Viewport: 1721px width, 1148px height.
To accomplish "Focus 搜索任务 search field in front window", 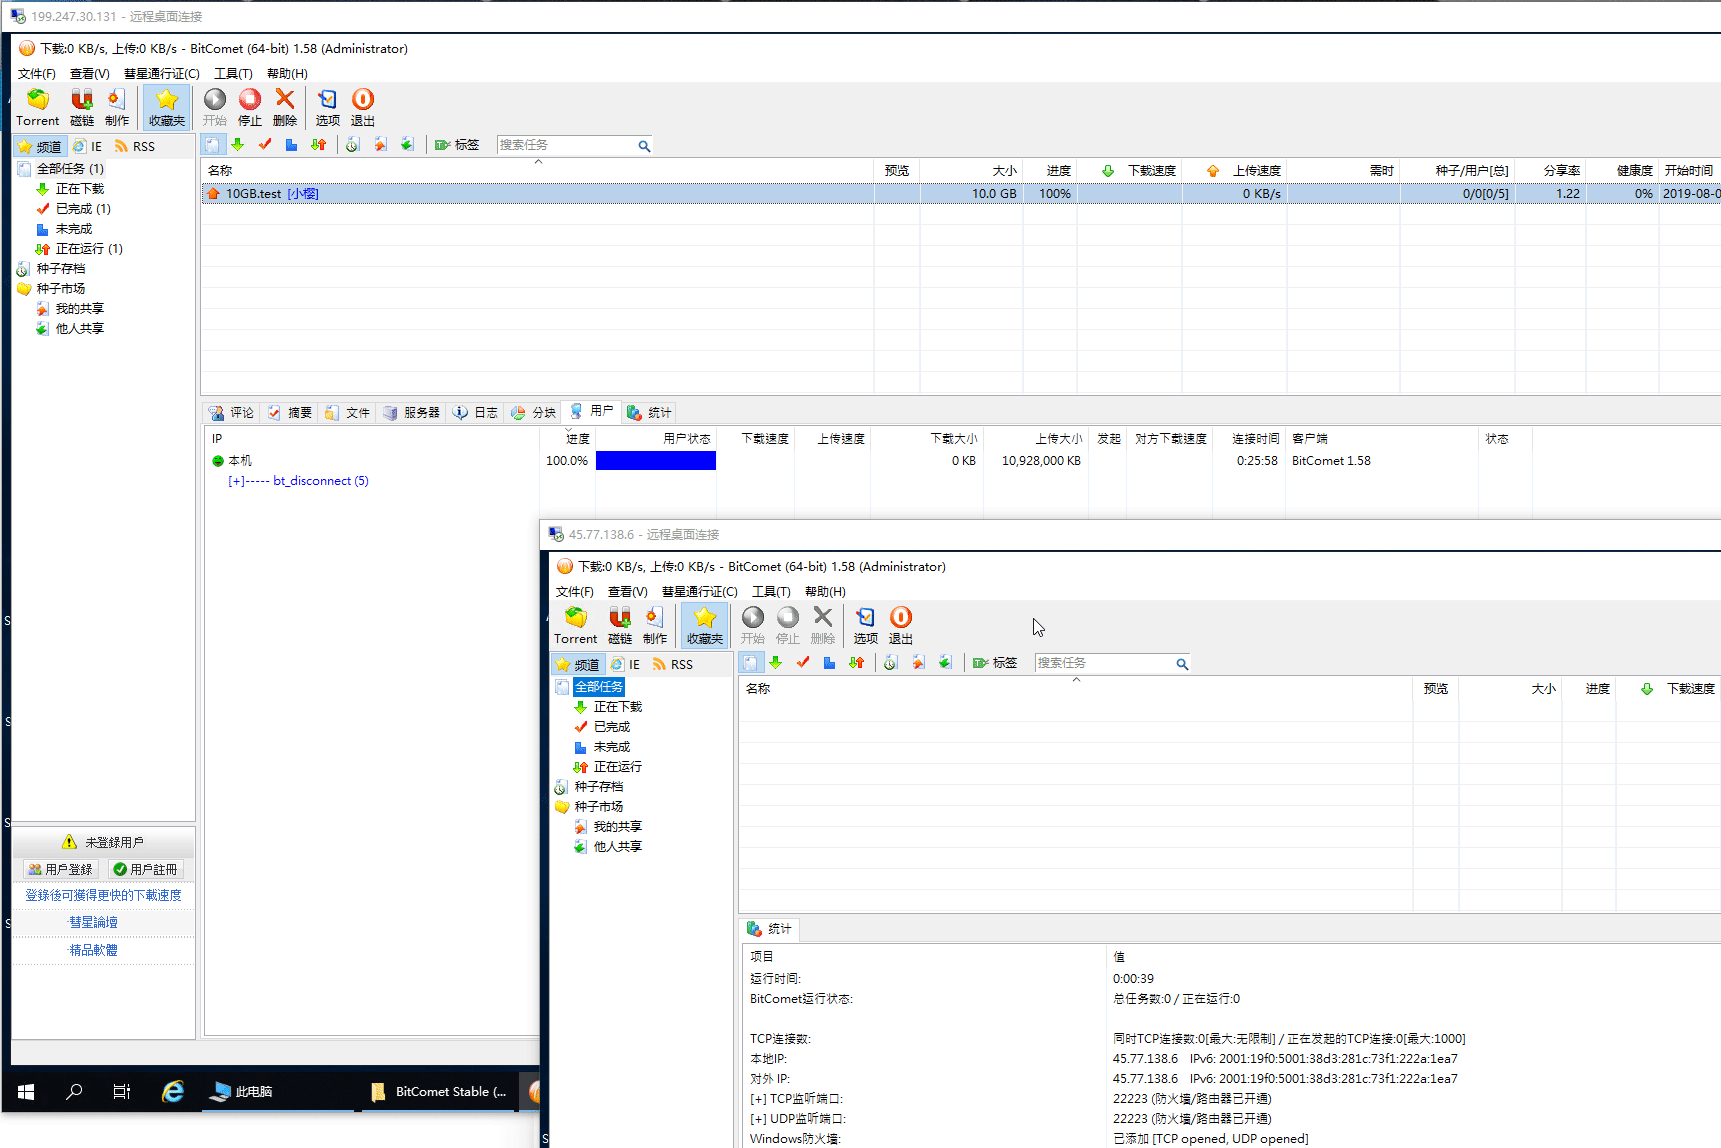I will [x=1104, y=663].
